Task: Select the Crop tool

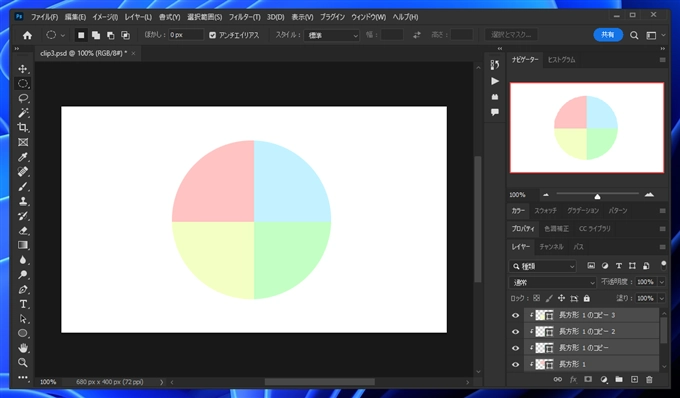Action: click(x=23, y=127)
